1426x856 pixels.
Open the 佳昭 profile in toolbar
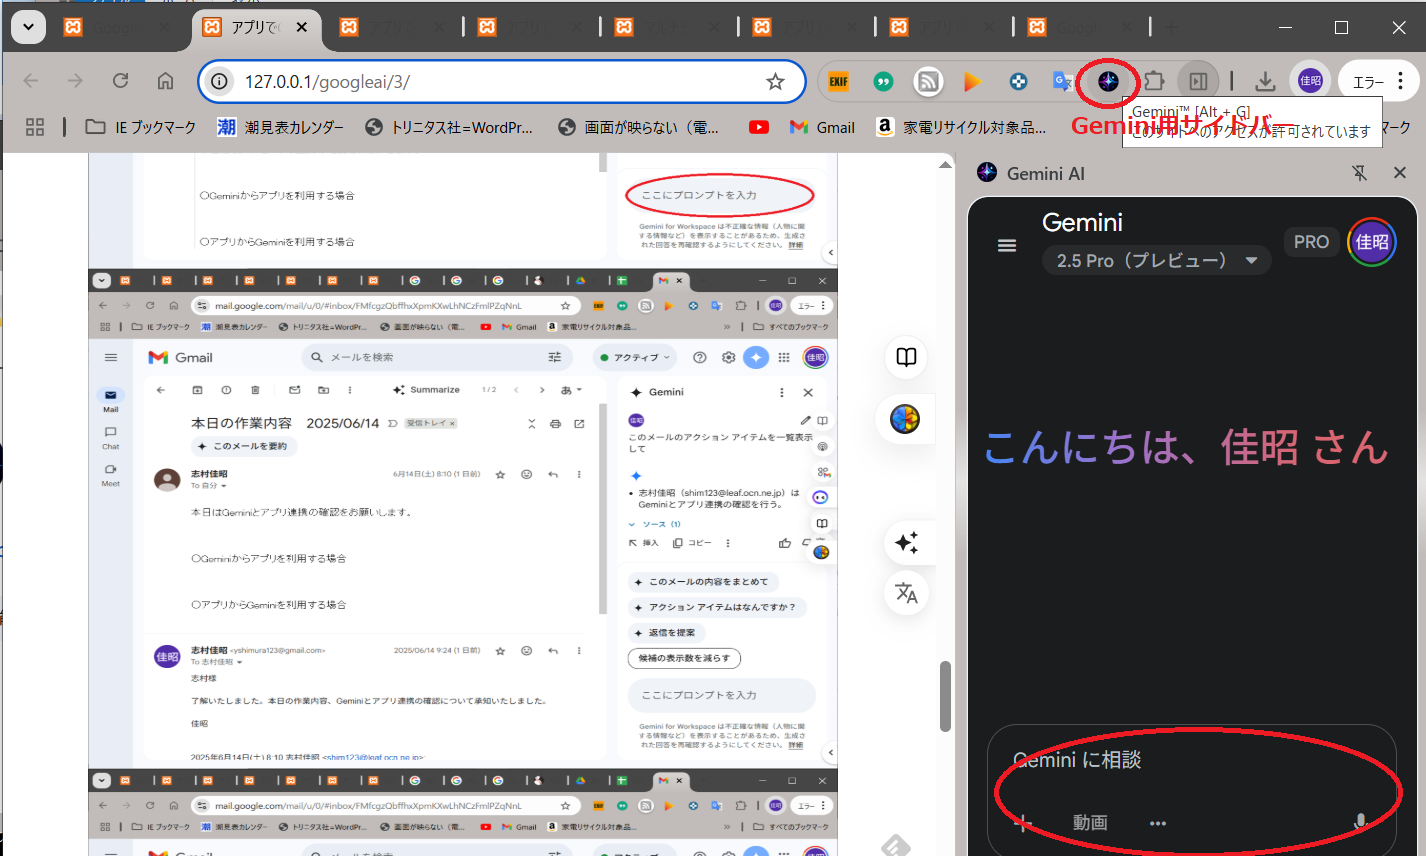(x=1310, y=82)
